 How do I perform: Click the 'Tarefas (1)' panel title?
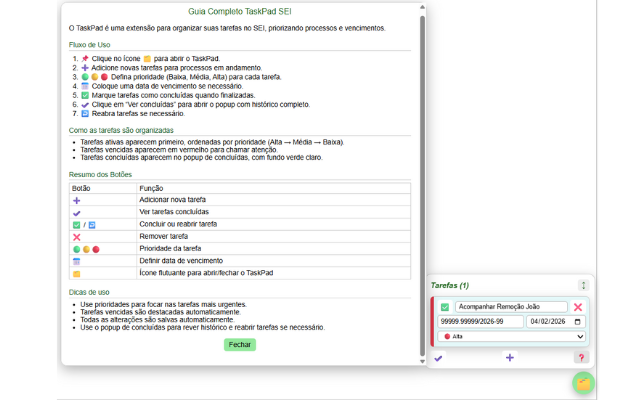[x=450, y=285]
